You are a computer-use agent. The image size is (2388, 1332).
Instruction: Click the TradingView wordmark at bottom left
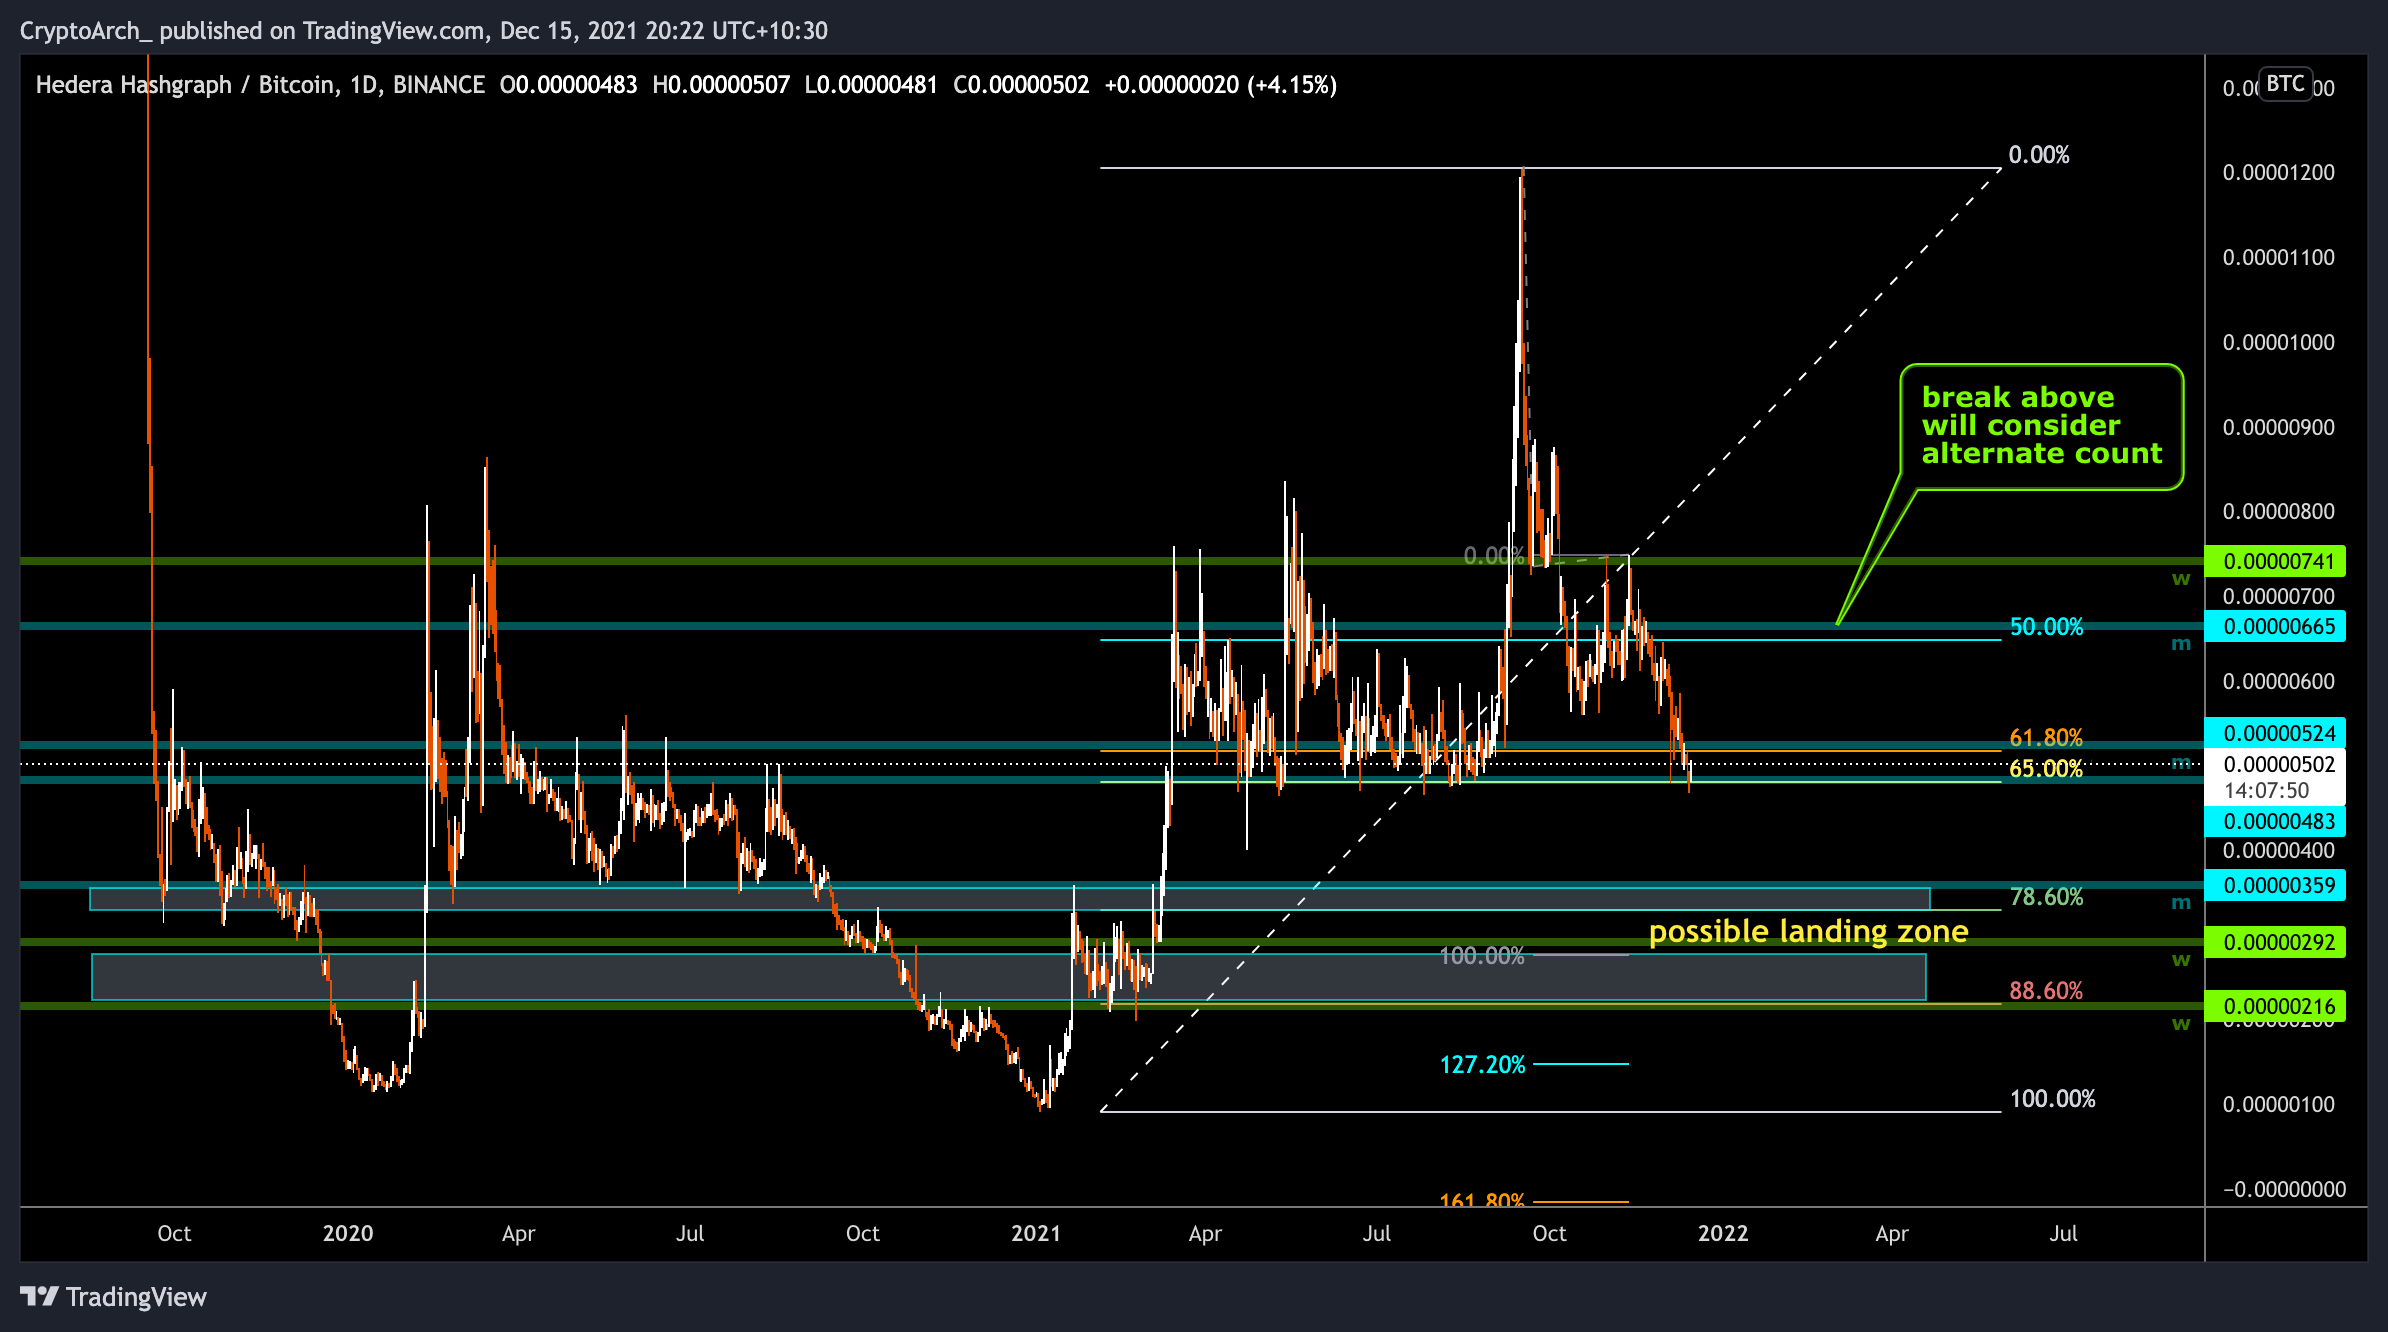click(136, 1297)
